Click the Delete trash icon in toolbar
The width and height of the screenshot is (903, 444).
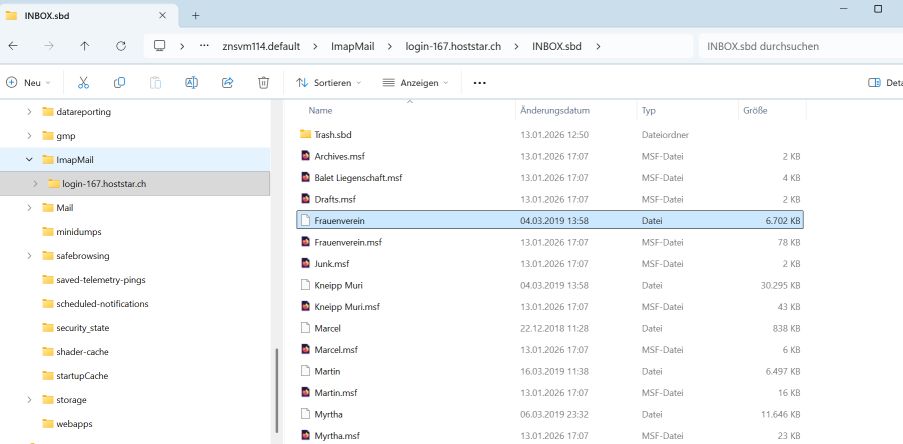[263, 83]
